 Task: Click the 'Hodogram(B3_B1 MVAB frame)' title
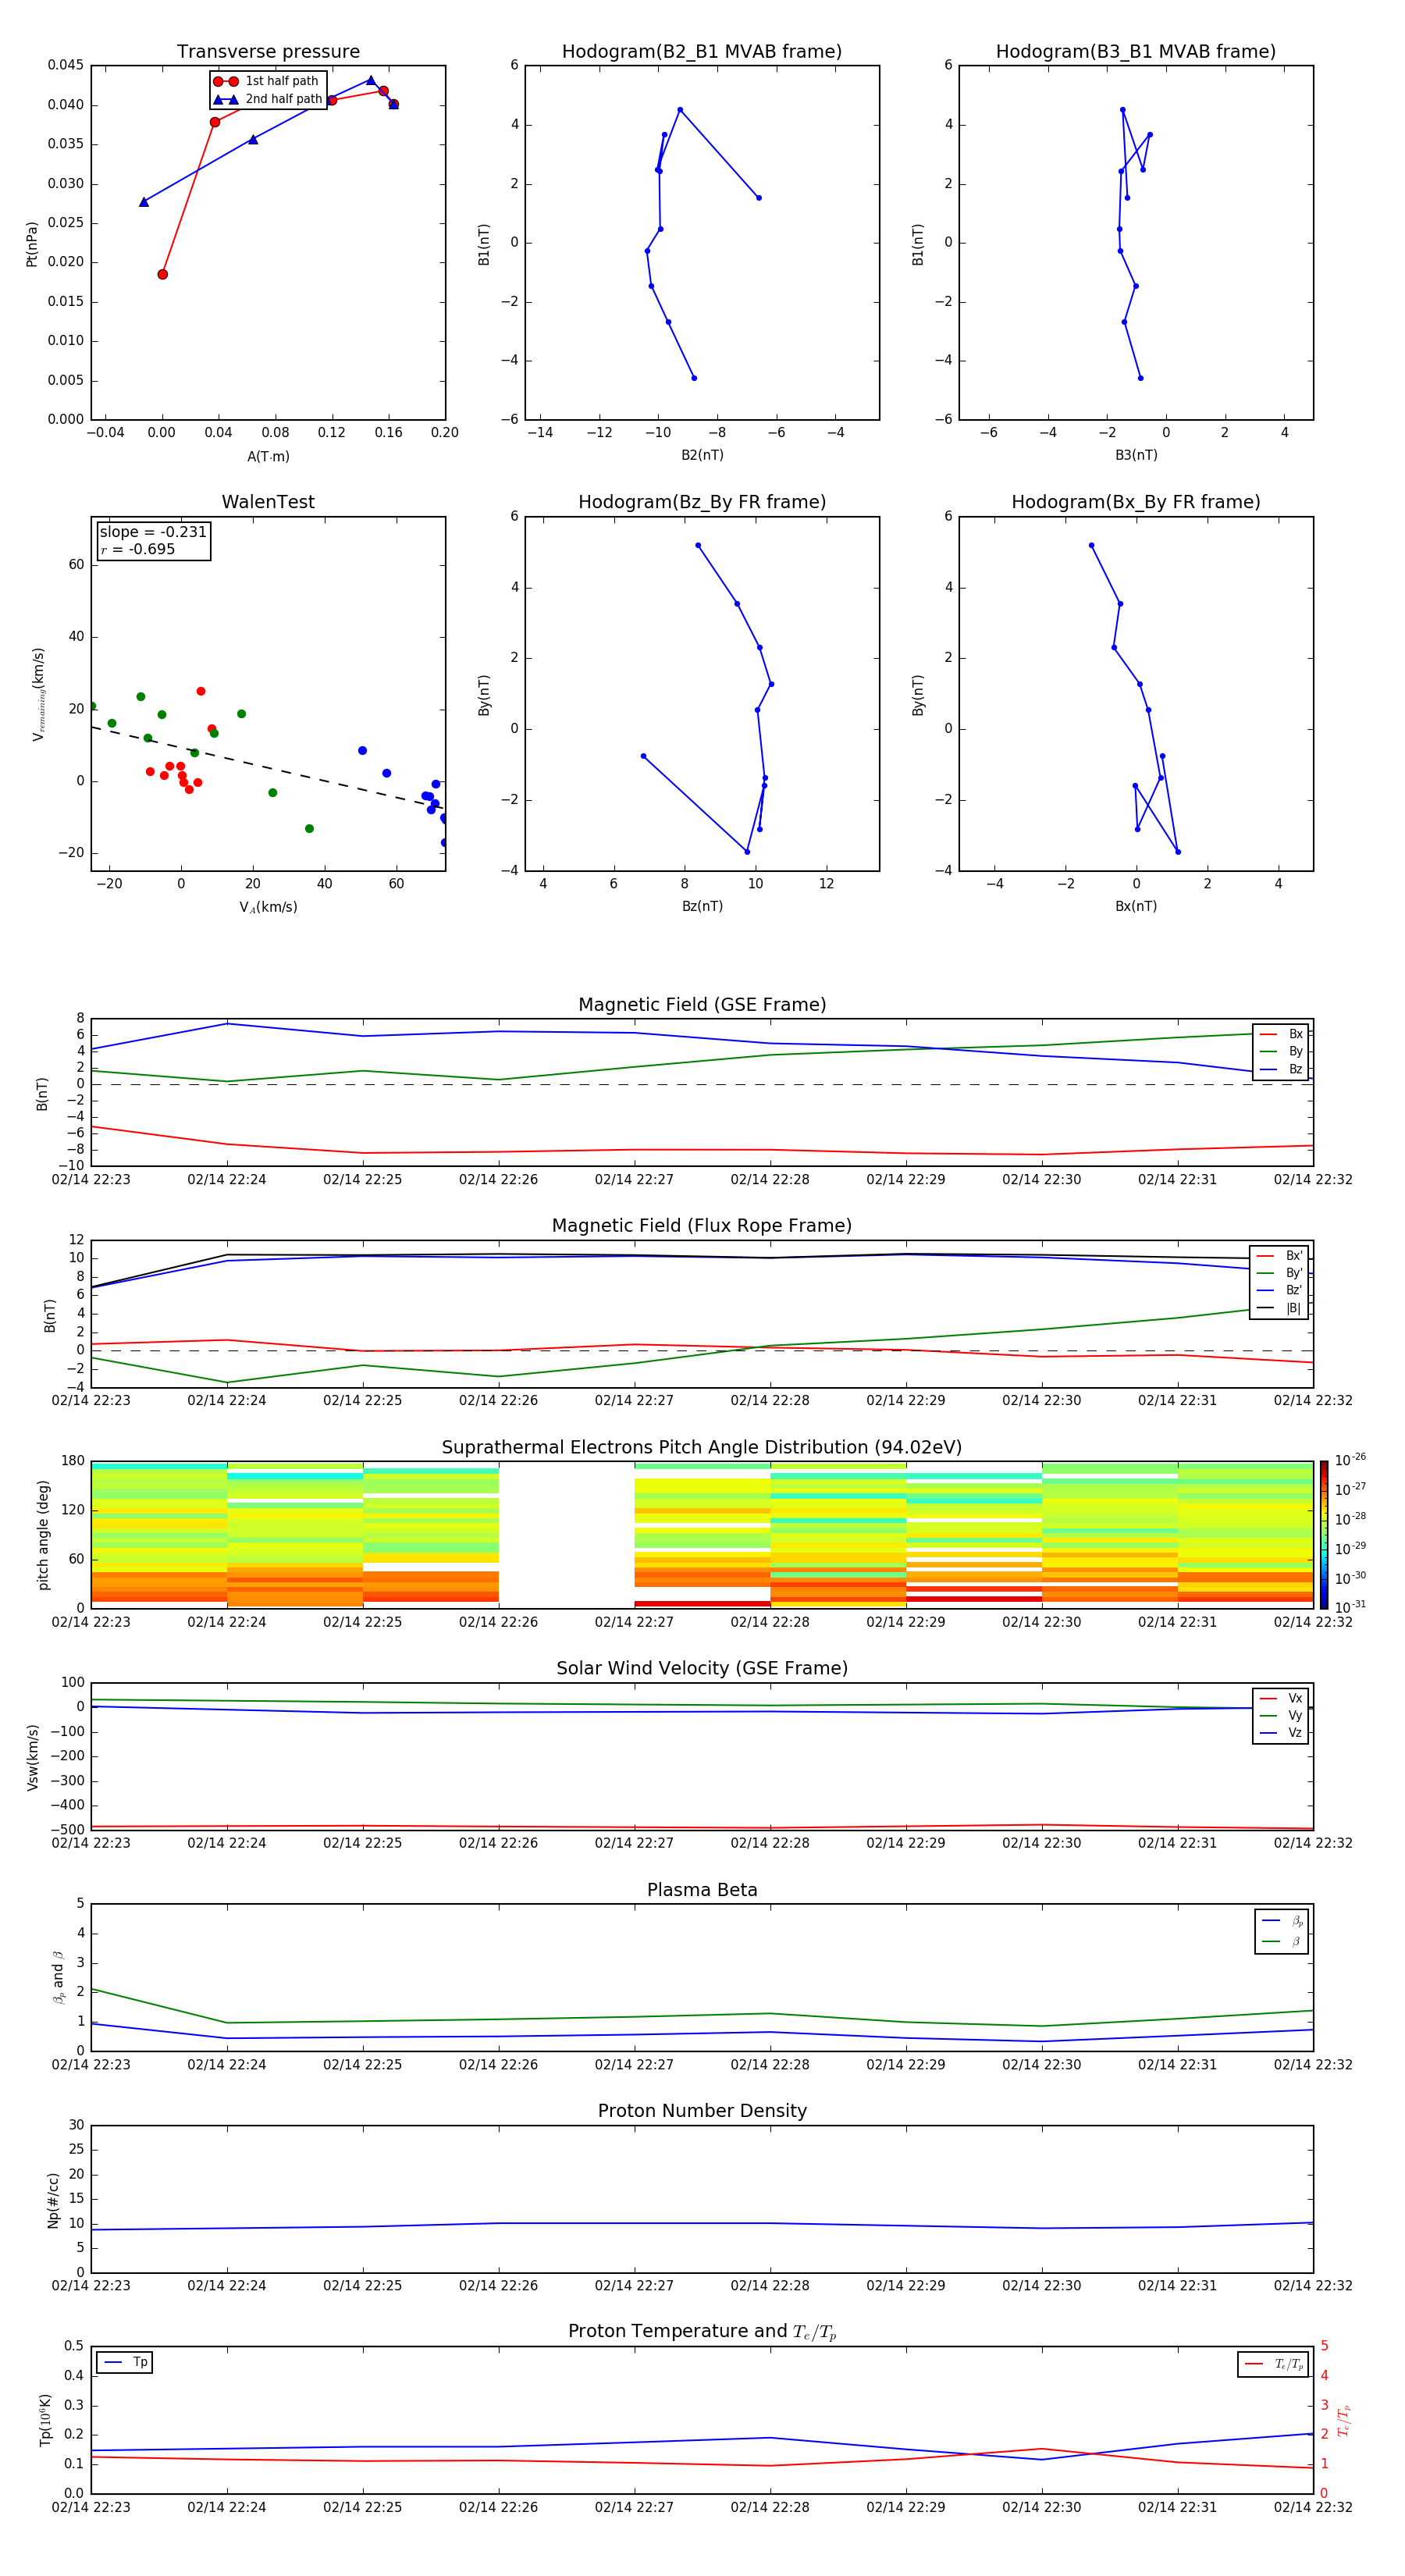pos(1136,52)
